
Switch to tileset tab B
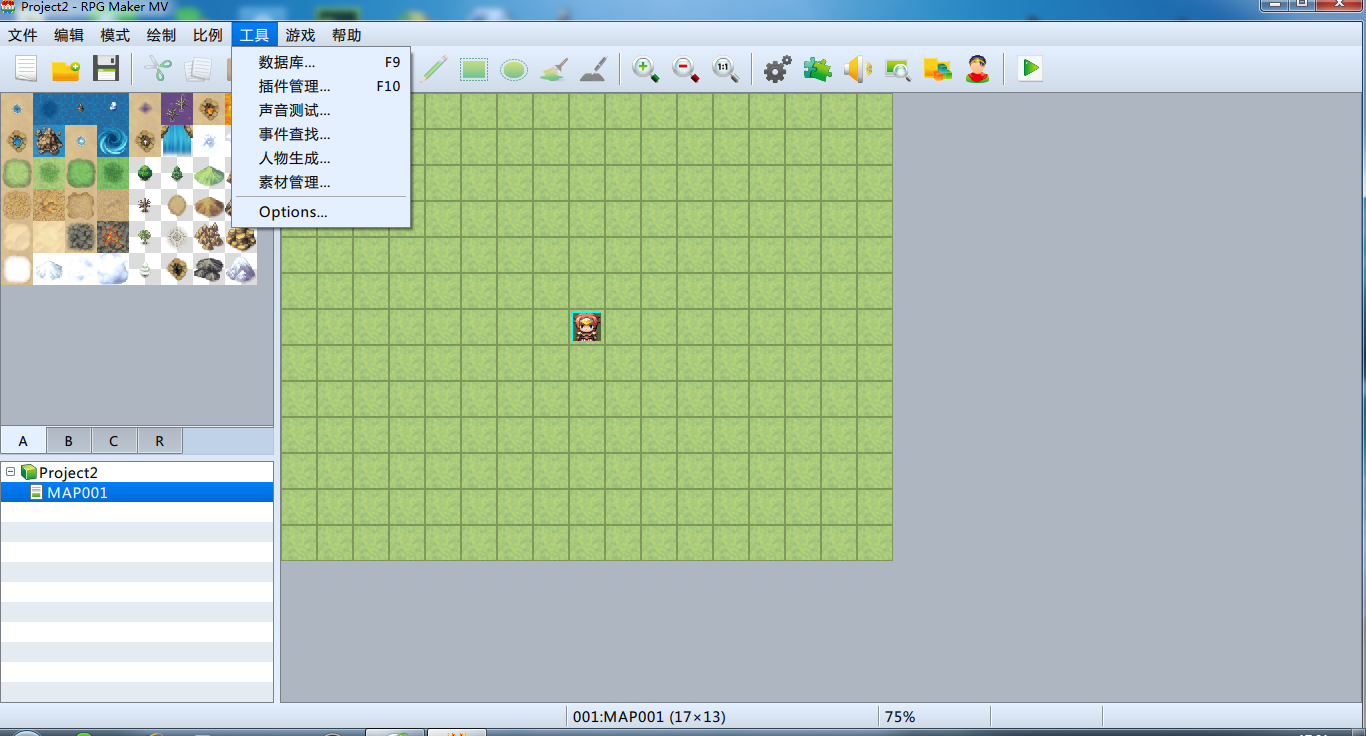coord(69,441)
